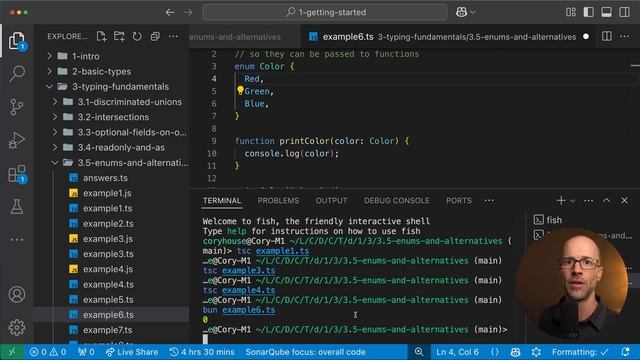The height and width of the screenshot is (360, 640).
Task: Go forward in navigation history
Action: (x=188, y=12)
